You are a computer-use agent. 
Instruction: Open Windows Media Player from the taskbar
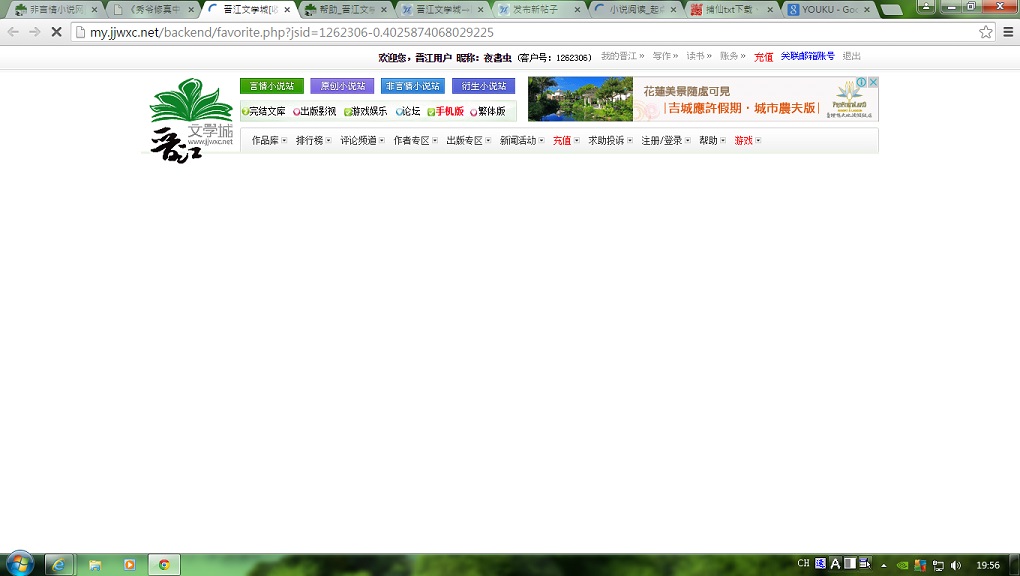(x=129, y=565)
